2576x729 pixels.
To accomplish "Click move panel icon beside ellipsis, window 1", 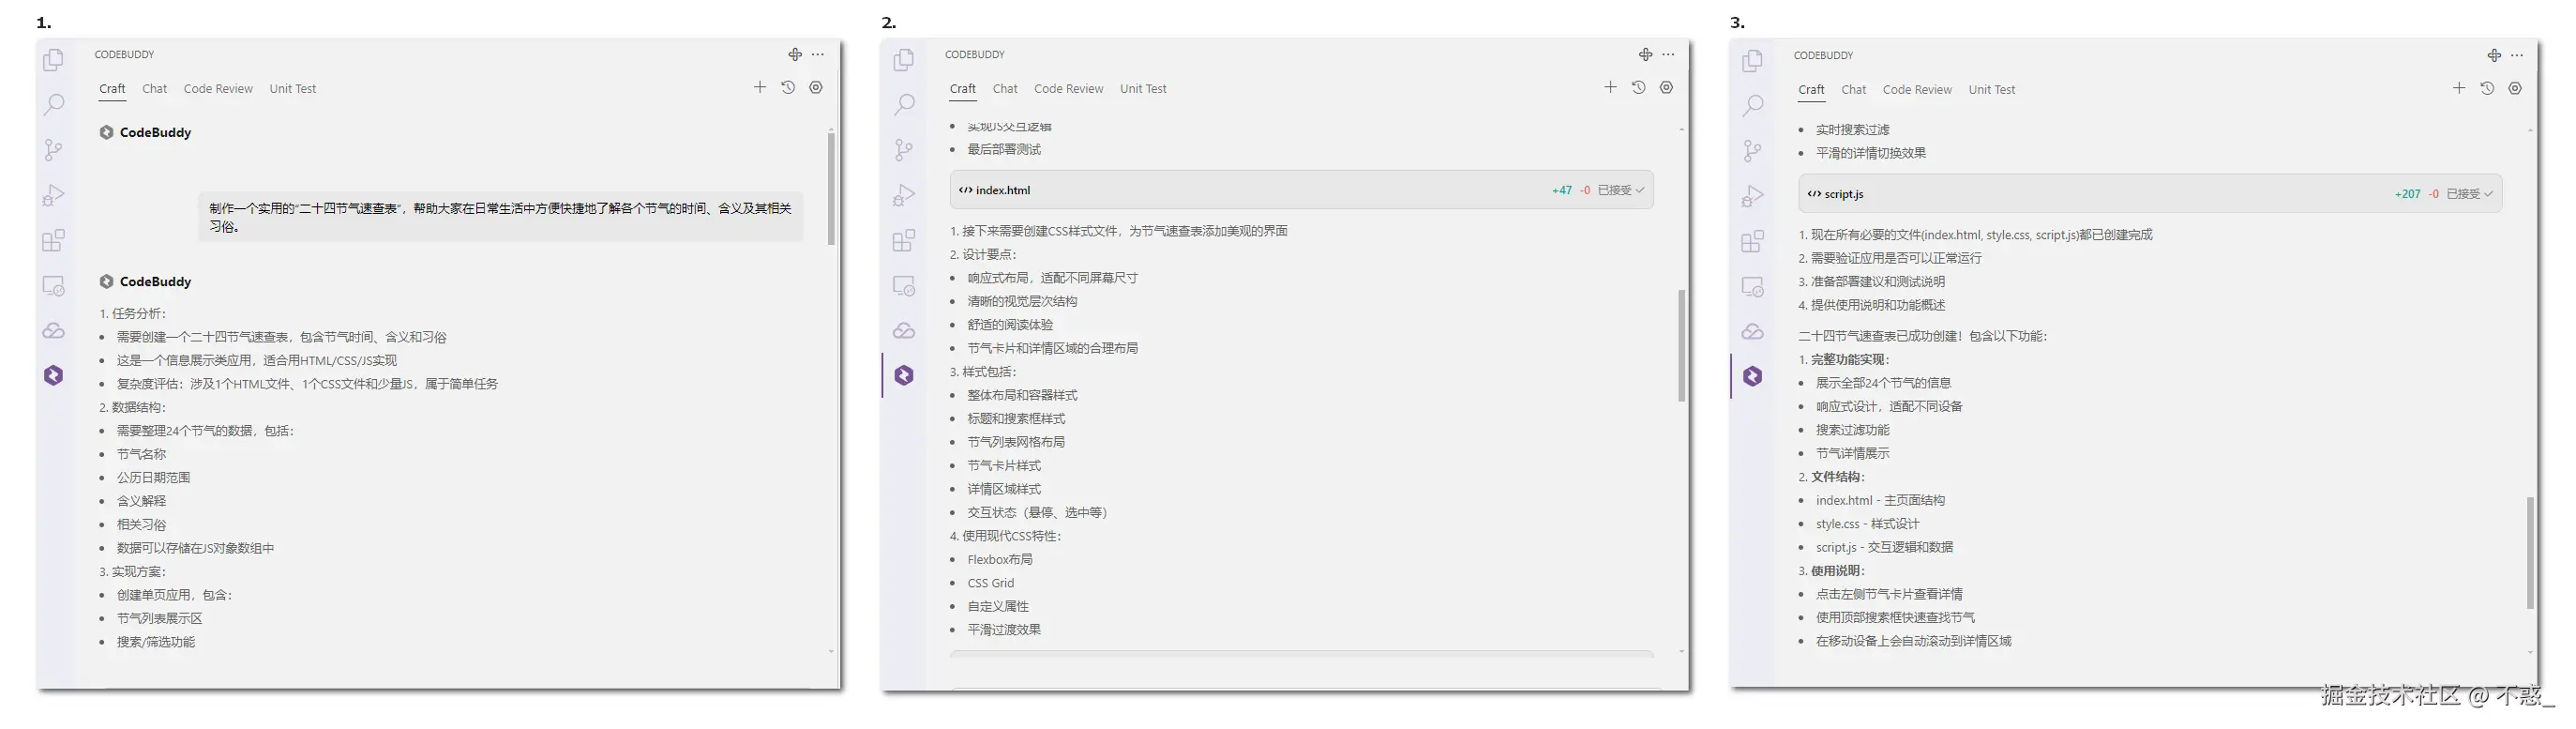I will pos(795,55).
